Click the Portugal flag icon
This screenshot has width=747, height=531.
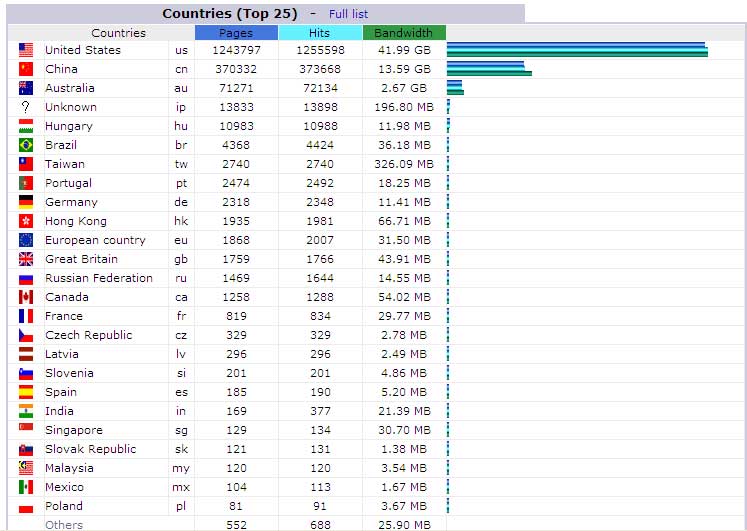tap(26, 183)
